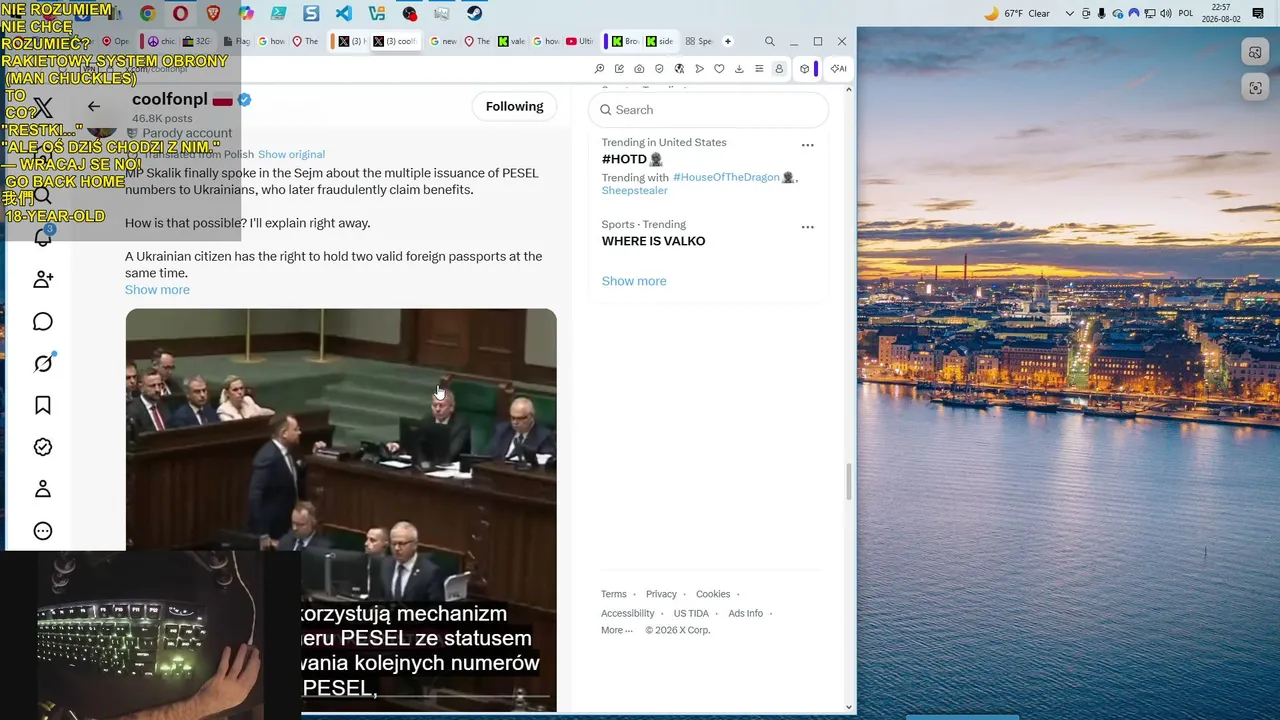The width and height of the screenshot is (1280, 720).
Task: Open the shield privacy icon in toolbar
Action: [x=659, y=69]
